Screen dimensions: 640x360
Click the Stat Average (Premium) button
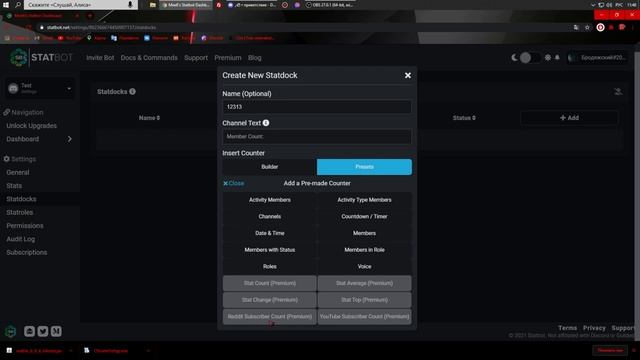click(x=364, y=283)
